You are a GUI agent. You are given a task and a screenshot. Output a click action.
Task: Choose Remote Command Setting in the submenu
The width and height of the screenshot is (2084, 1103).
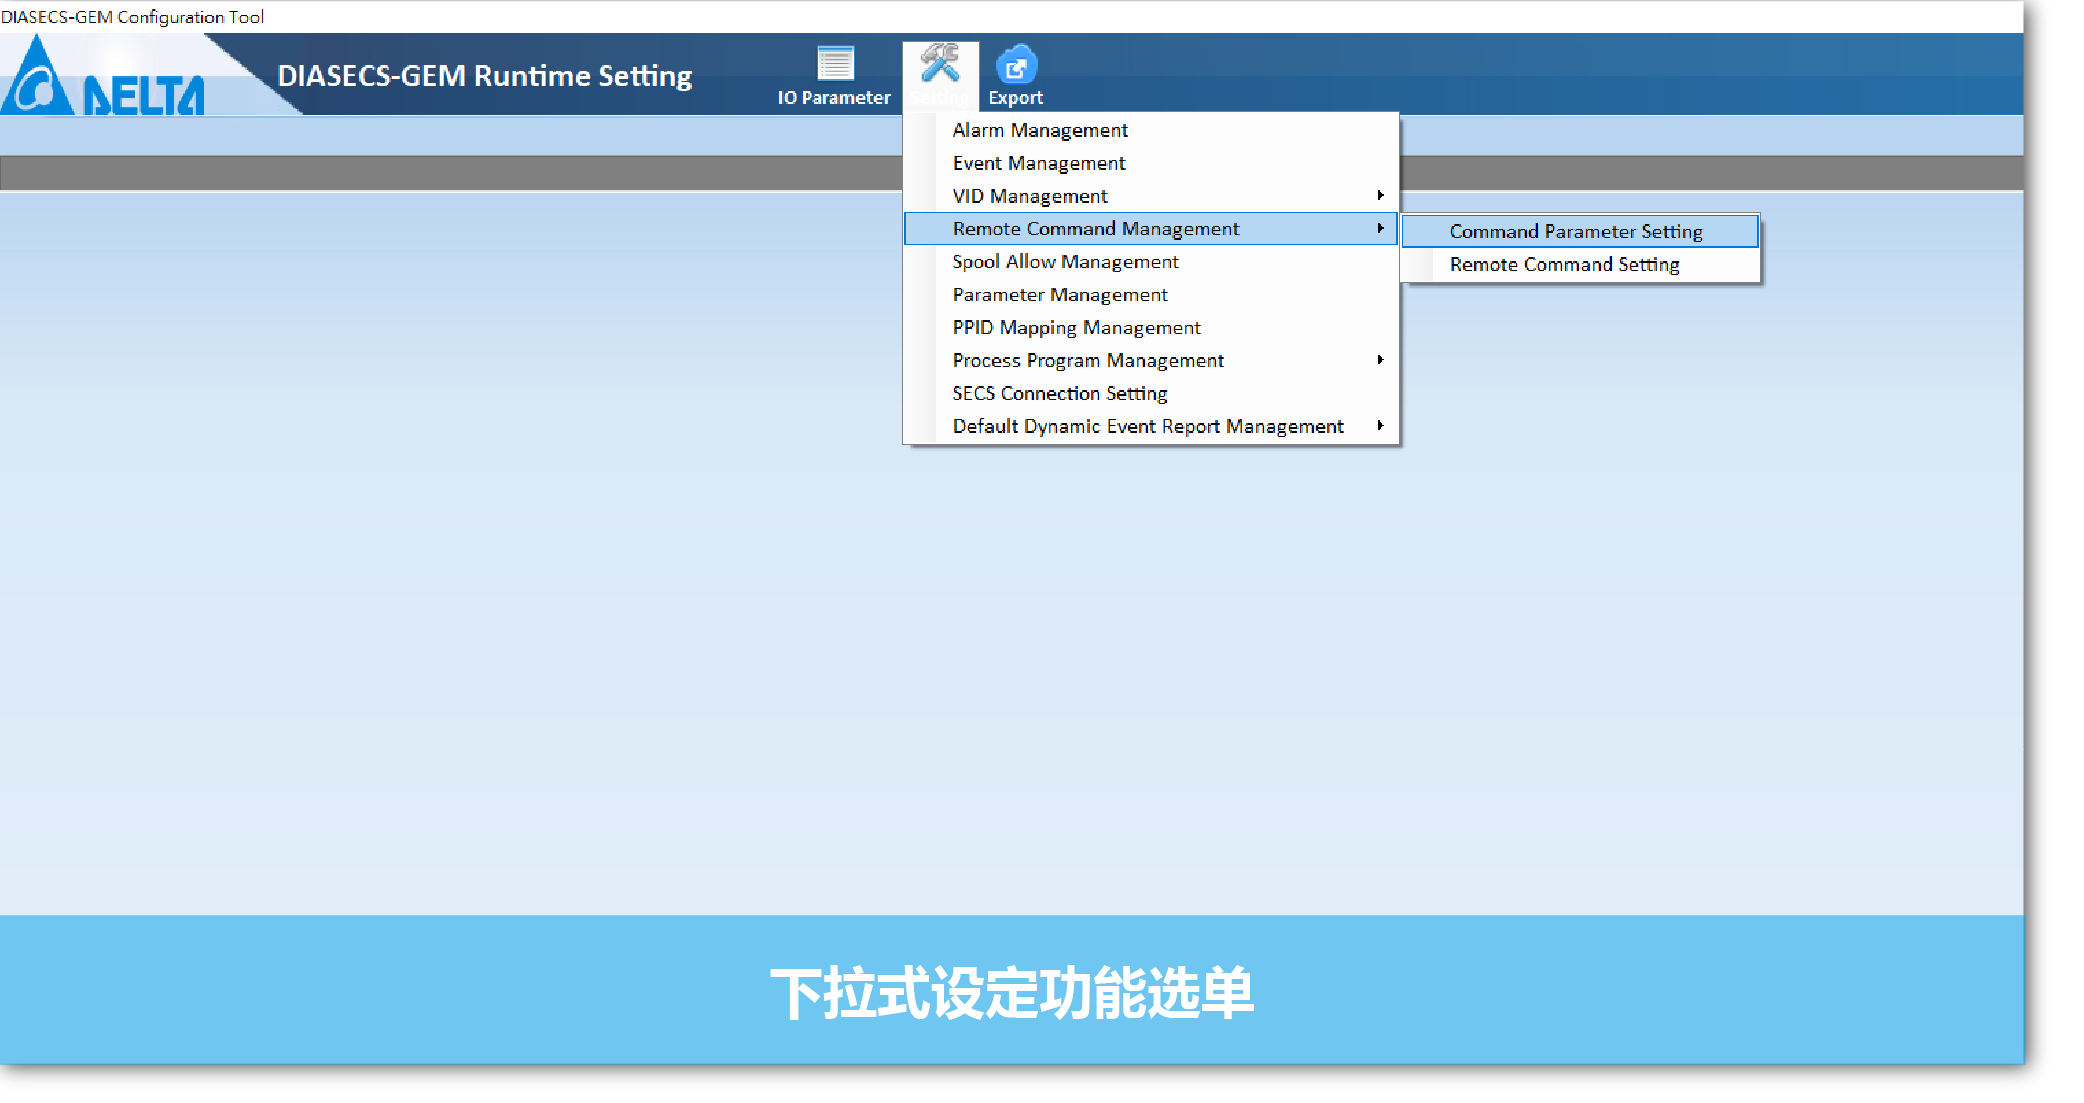click(1564, 264)
